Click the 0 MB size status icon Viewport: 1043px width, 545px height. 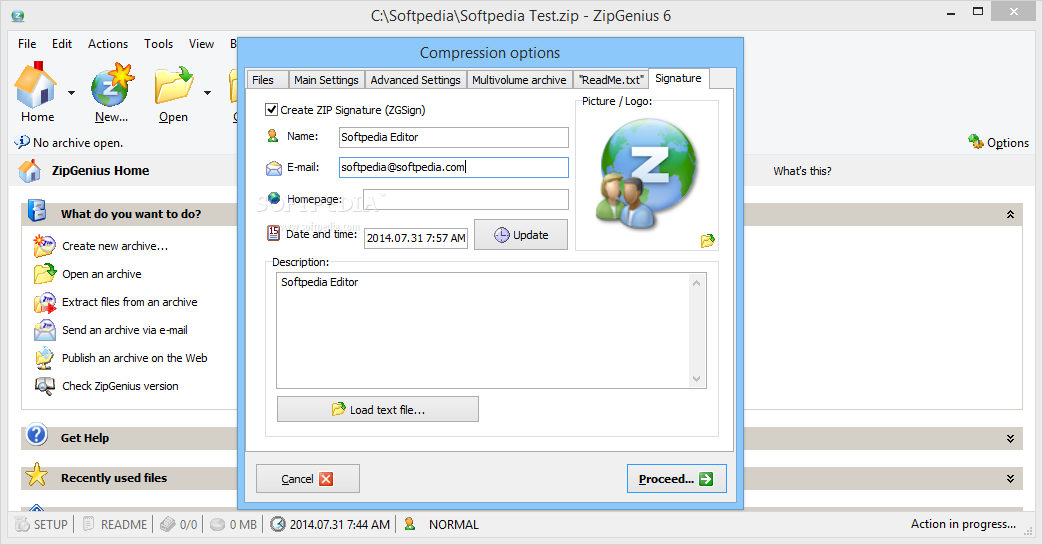pyautogui.click(x=217, y=524)
